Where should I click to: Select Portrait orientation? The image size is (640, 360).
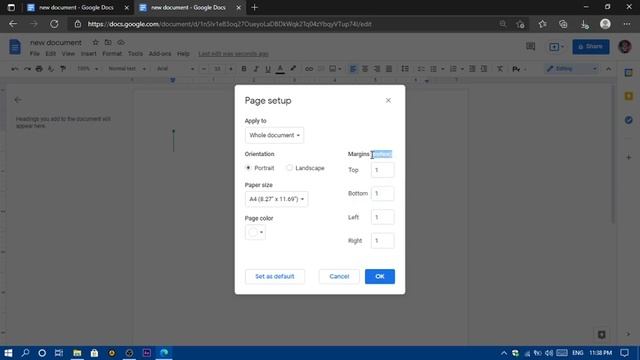pos(248,168)
